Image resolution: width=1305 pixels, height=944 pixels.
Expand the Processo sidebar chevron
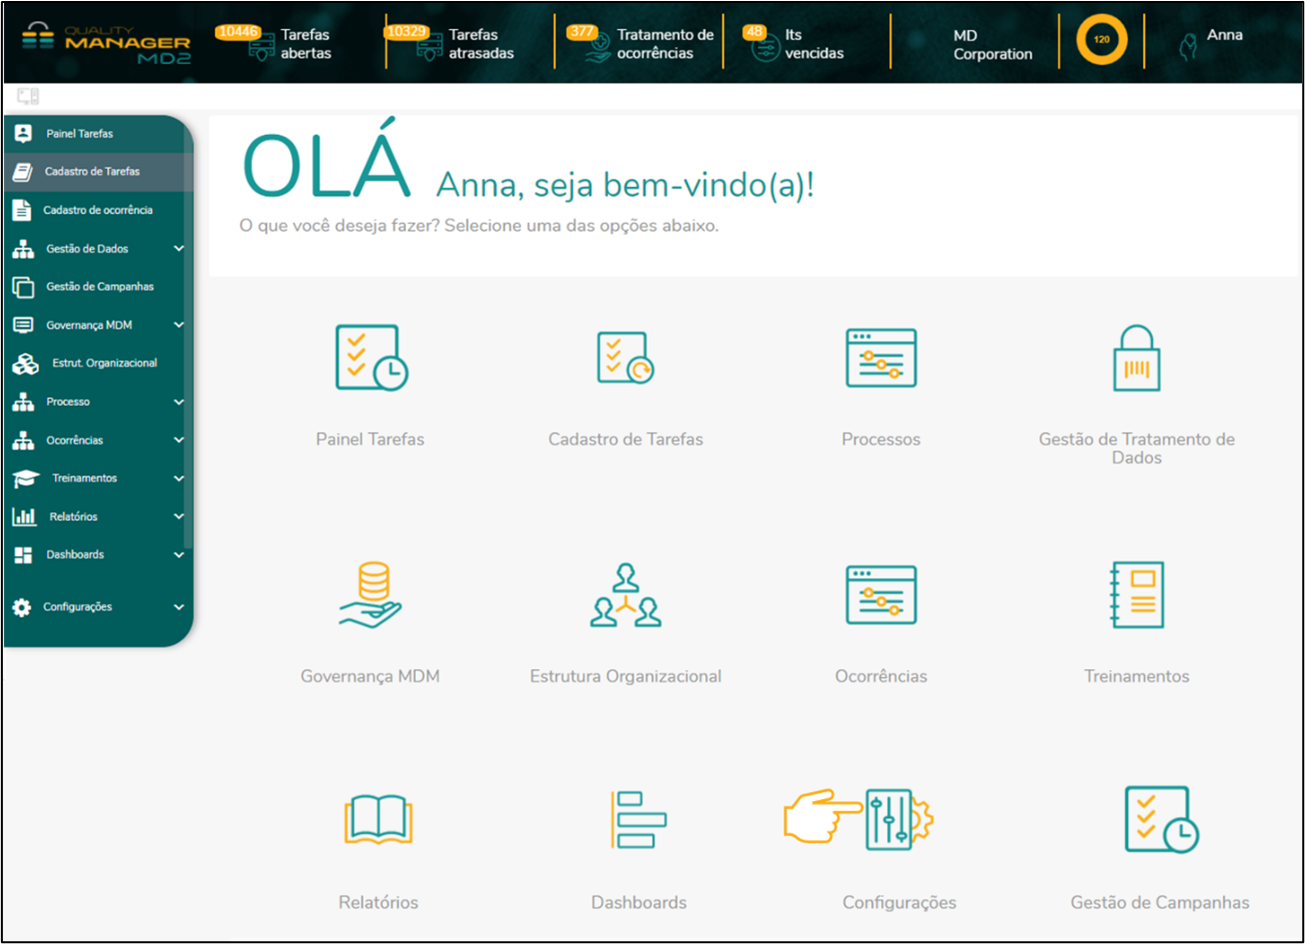(178, 402)
